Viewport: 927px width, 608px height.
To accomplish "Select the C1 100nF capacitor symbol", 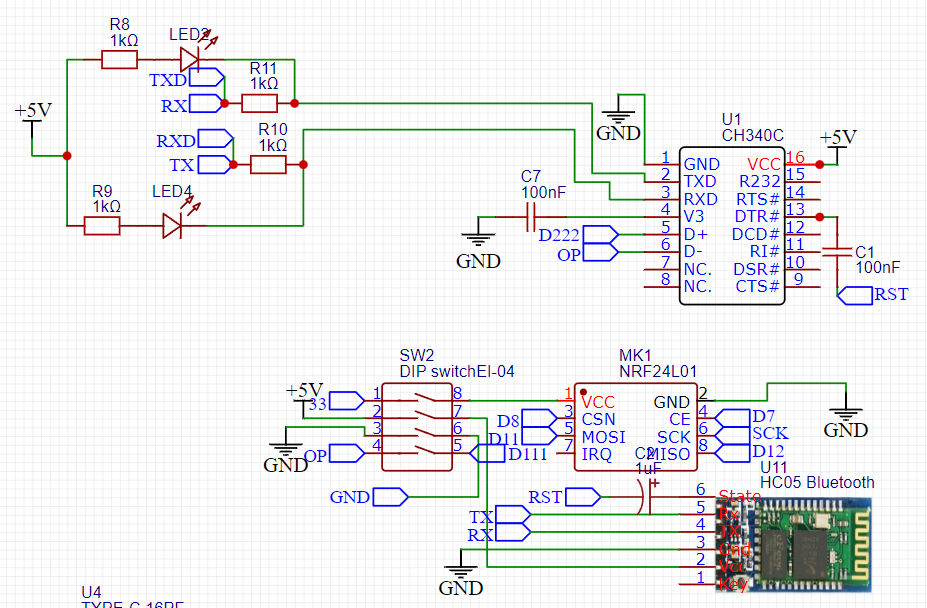I will click(x=837, y=253).
